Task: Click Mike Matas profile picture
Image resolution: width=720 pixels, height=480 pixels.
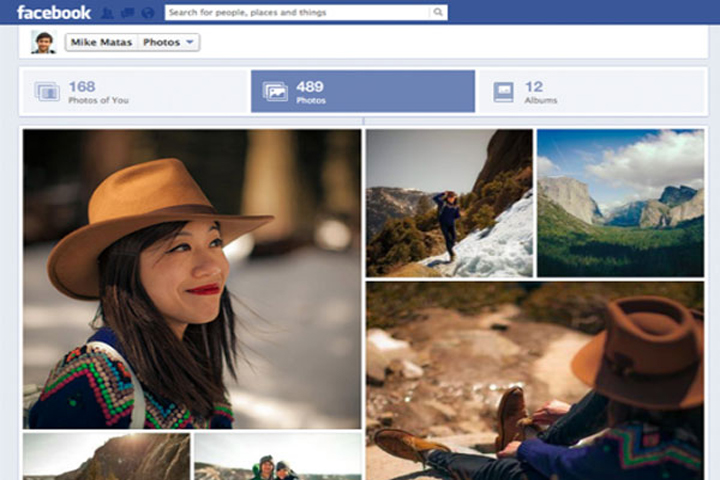Action: pyautogui.click(x=43, y=42)
